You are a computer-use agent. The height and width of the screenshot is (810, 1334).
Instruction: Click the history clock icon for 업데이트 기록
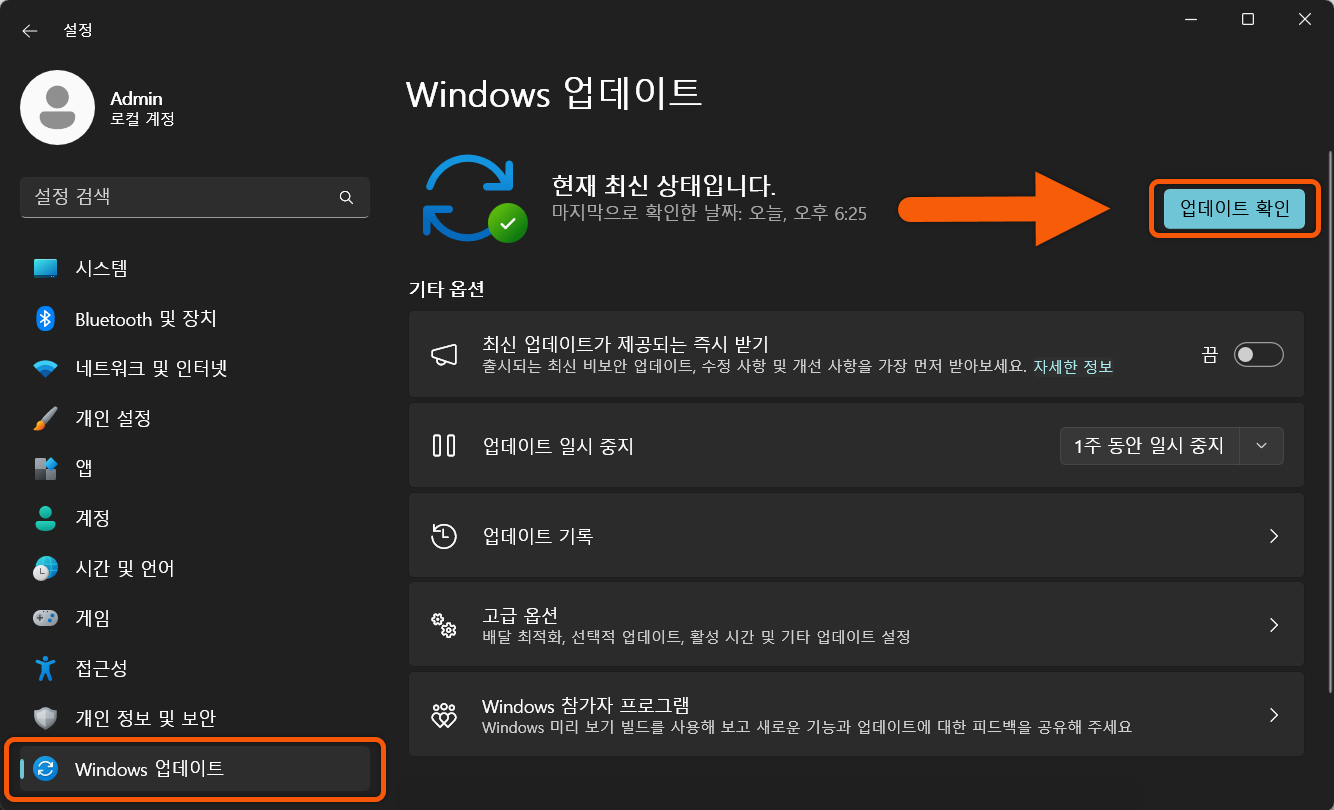point(444,536)
